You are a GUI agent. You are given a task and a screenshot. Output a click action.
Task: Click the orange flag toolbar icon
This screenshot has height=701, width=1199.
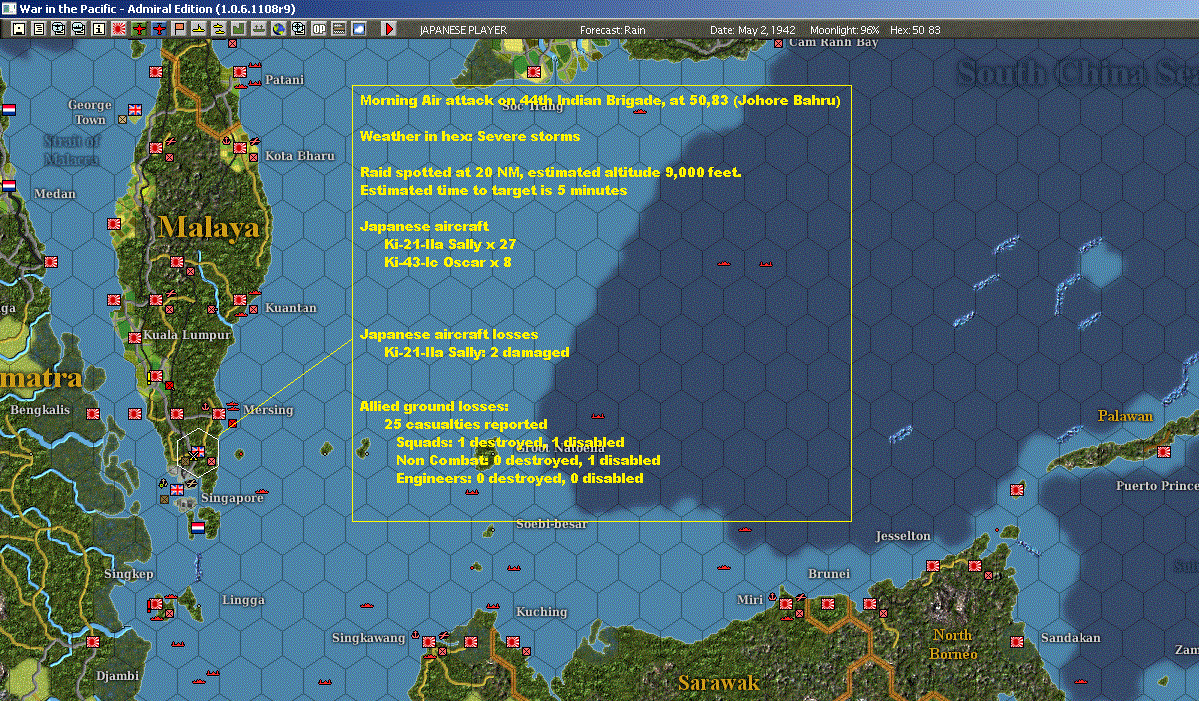click(178, 29)
